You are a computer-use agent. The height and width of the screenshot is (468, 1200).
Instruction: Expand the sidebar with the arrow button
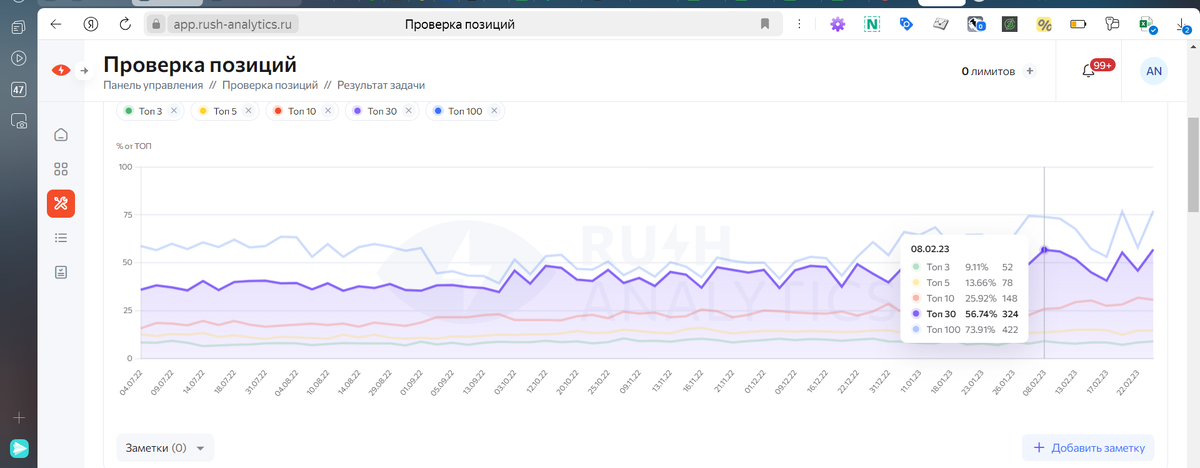point(85,70)
